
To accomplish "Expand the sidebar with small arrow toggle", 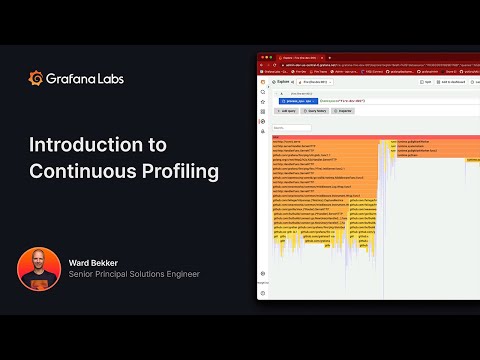I will point(269,87).
